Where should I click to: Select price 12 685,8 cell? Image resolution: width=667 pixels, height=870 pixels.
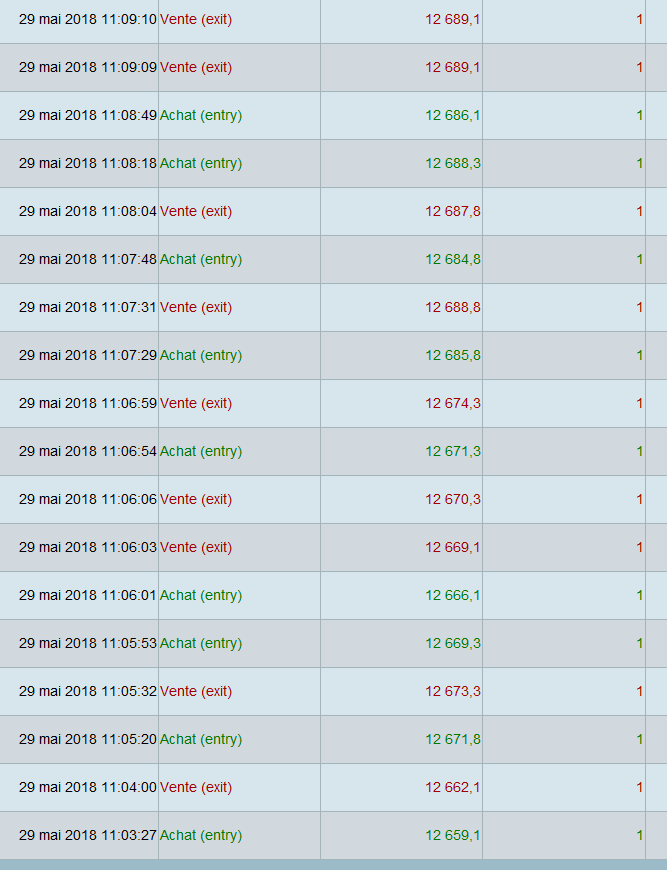point(452,355)
